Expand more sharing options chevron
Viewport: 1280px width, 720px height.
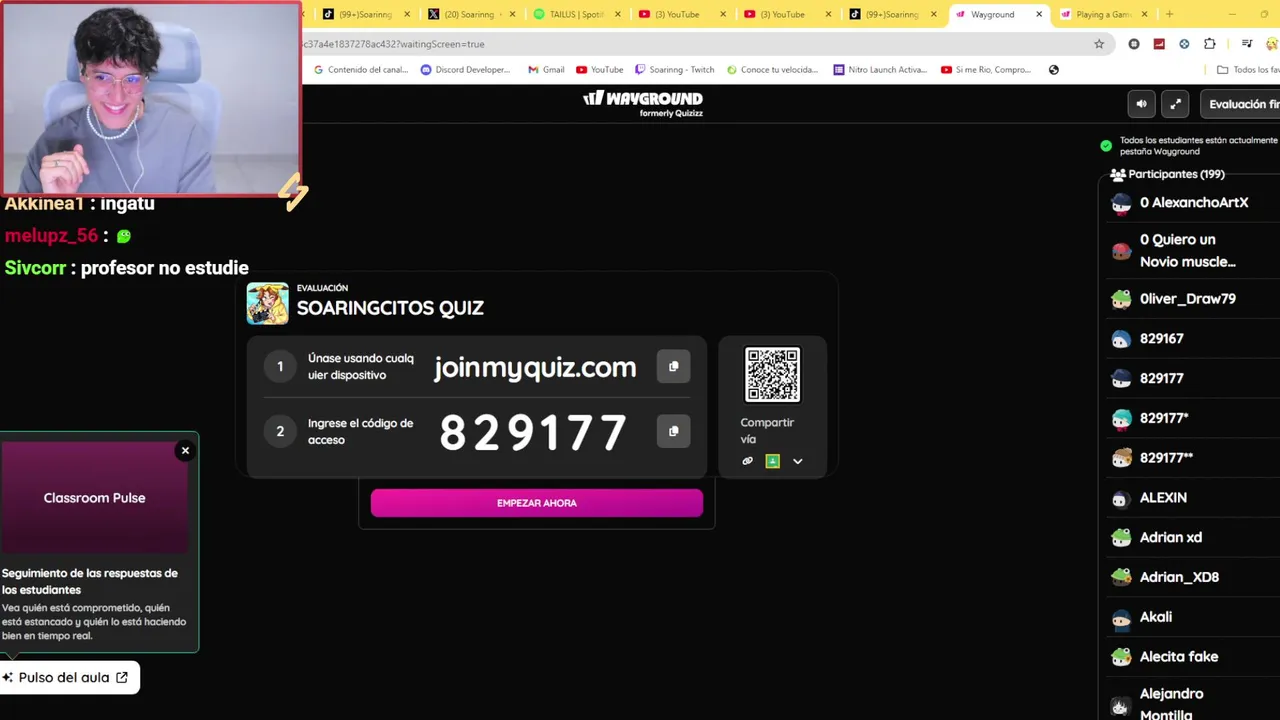click(x=797, y=461)
